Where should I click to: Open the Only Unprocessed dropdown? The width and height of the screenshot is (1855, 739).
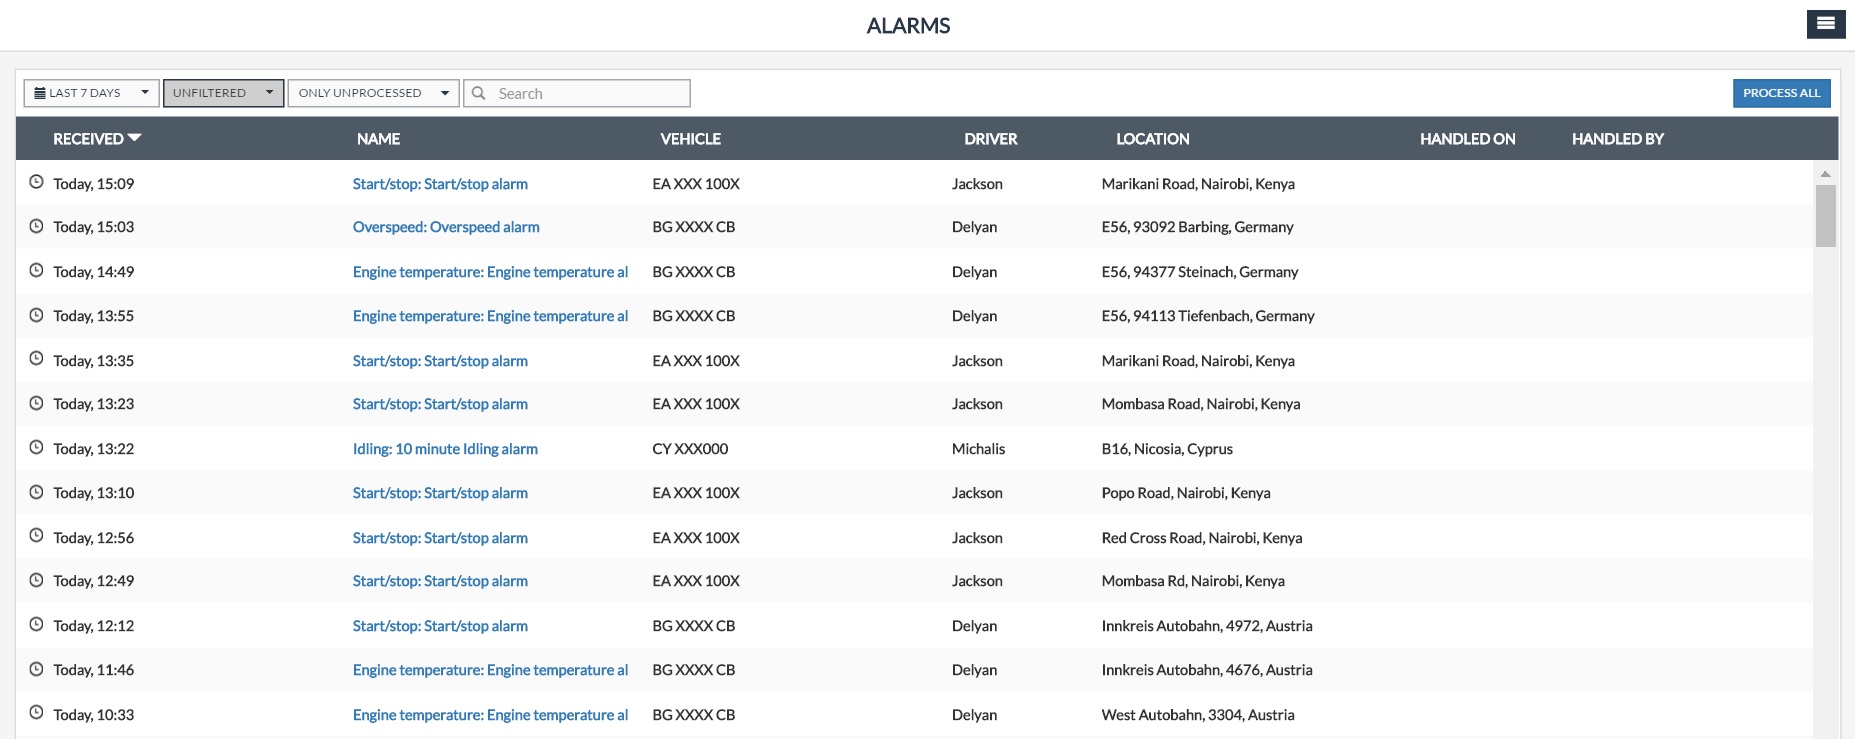coord(373,93)
